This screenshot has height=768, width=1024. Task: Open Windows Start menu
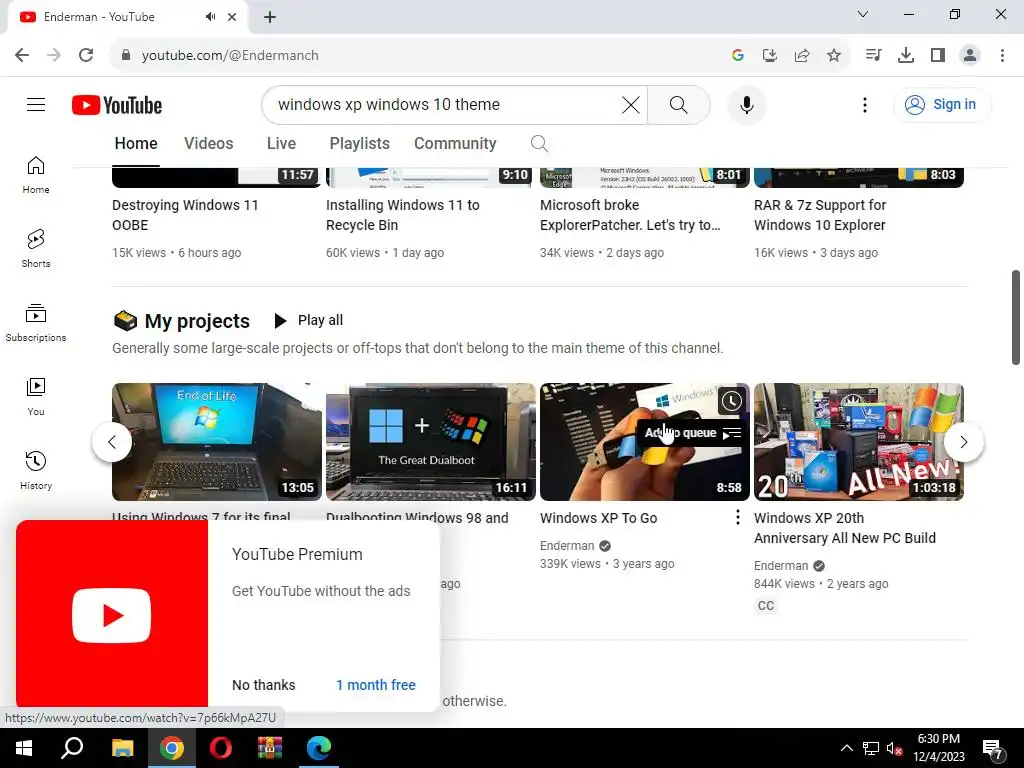pyautogui.click(x=24, y=748)
